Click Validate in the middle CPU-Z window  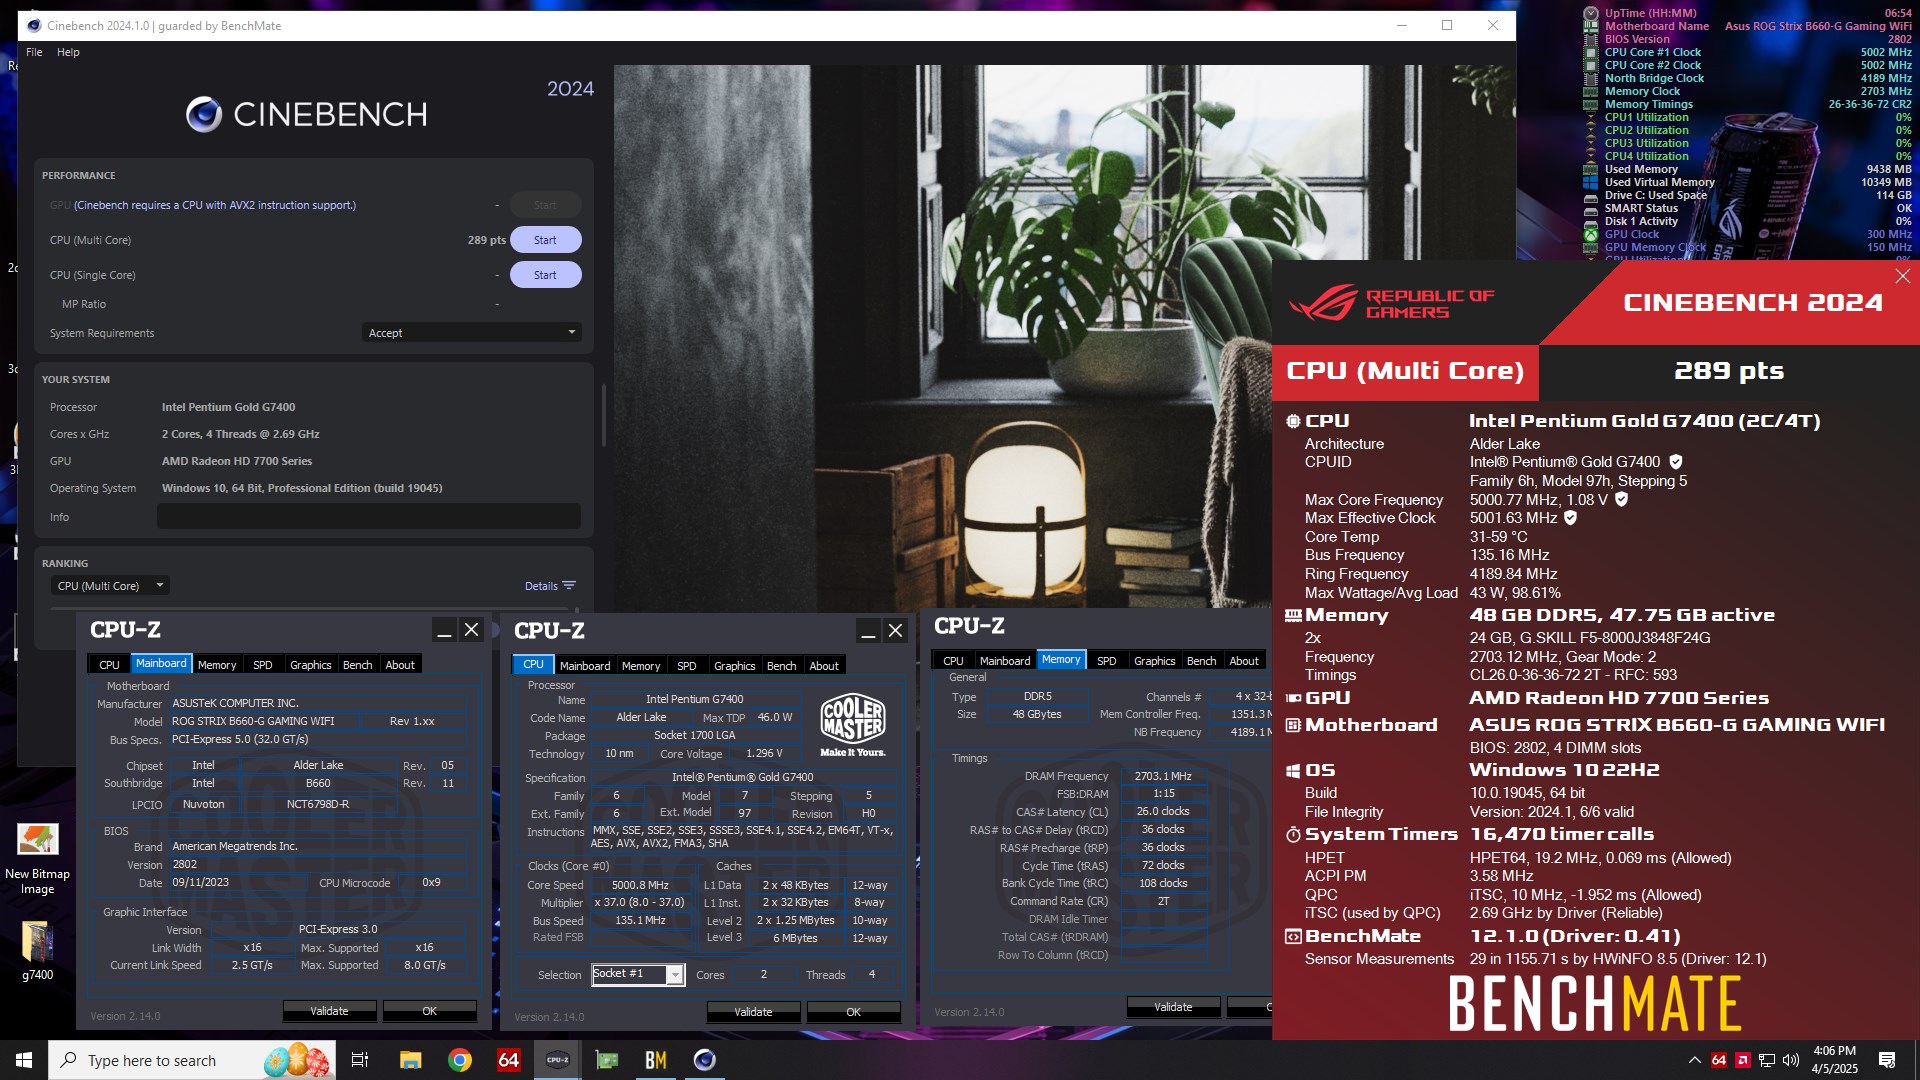753,1012
